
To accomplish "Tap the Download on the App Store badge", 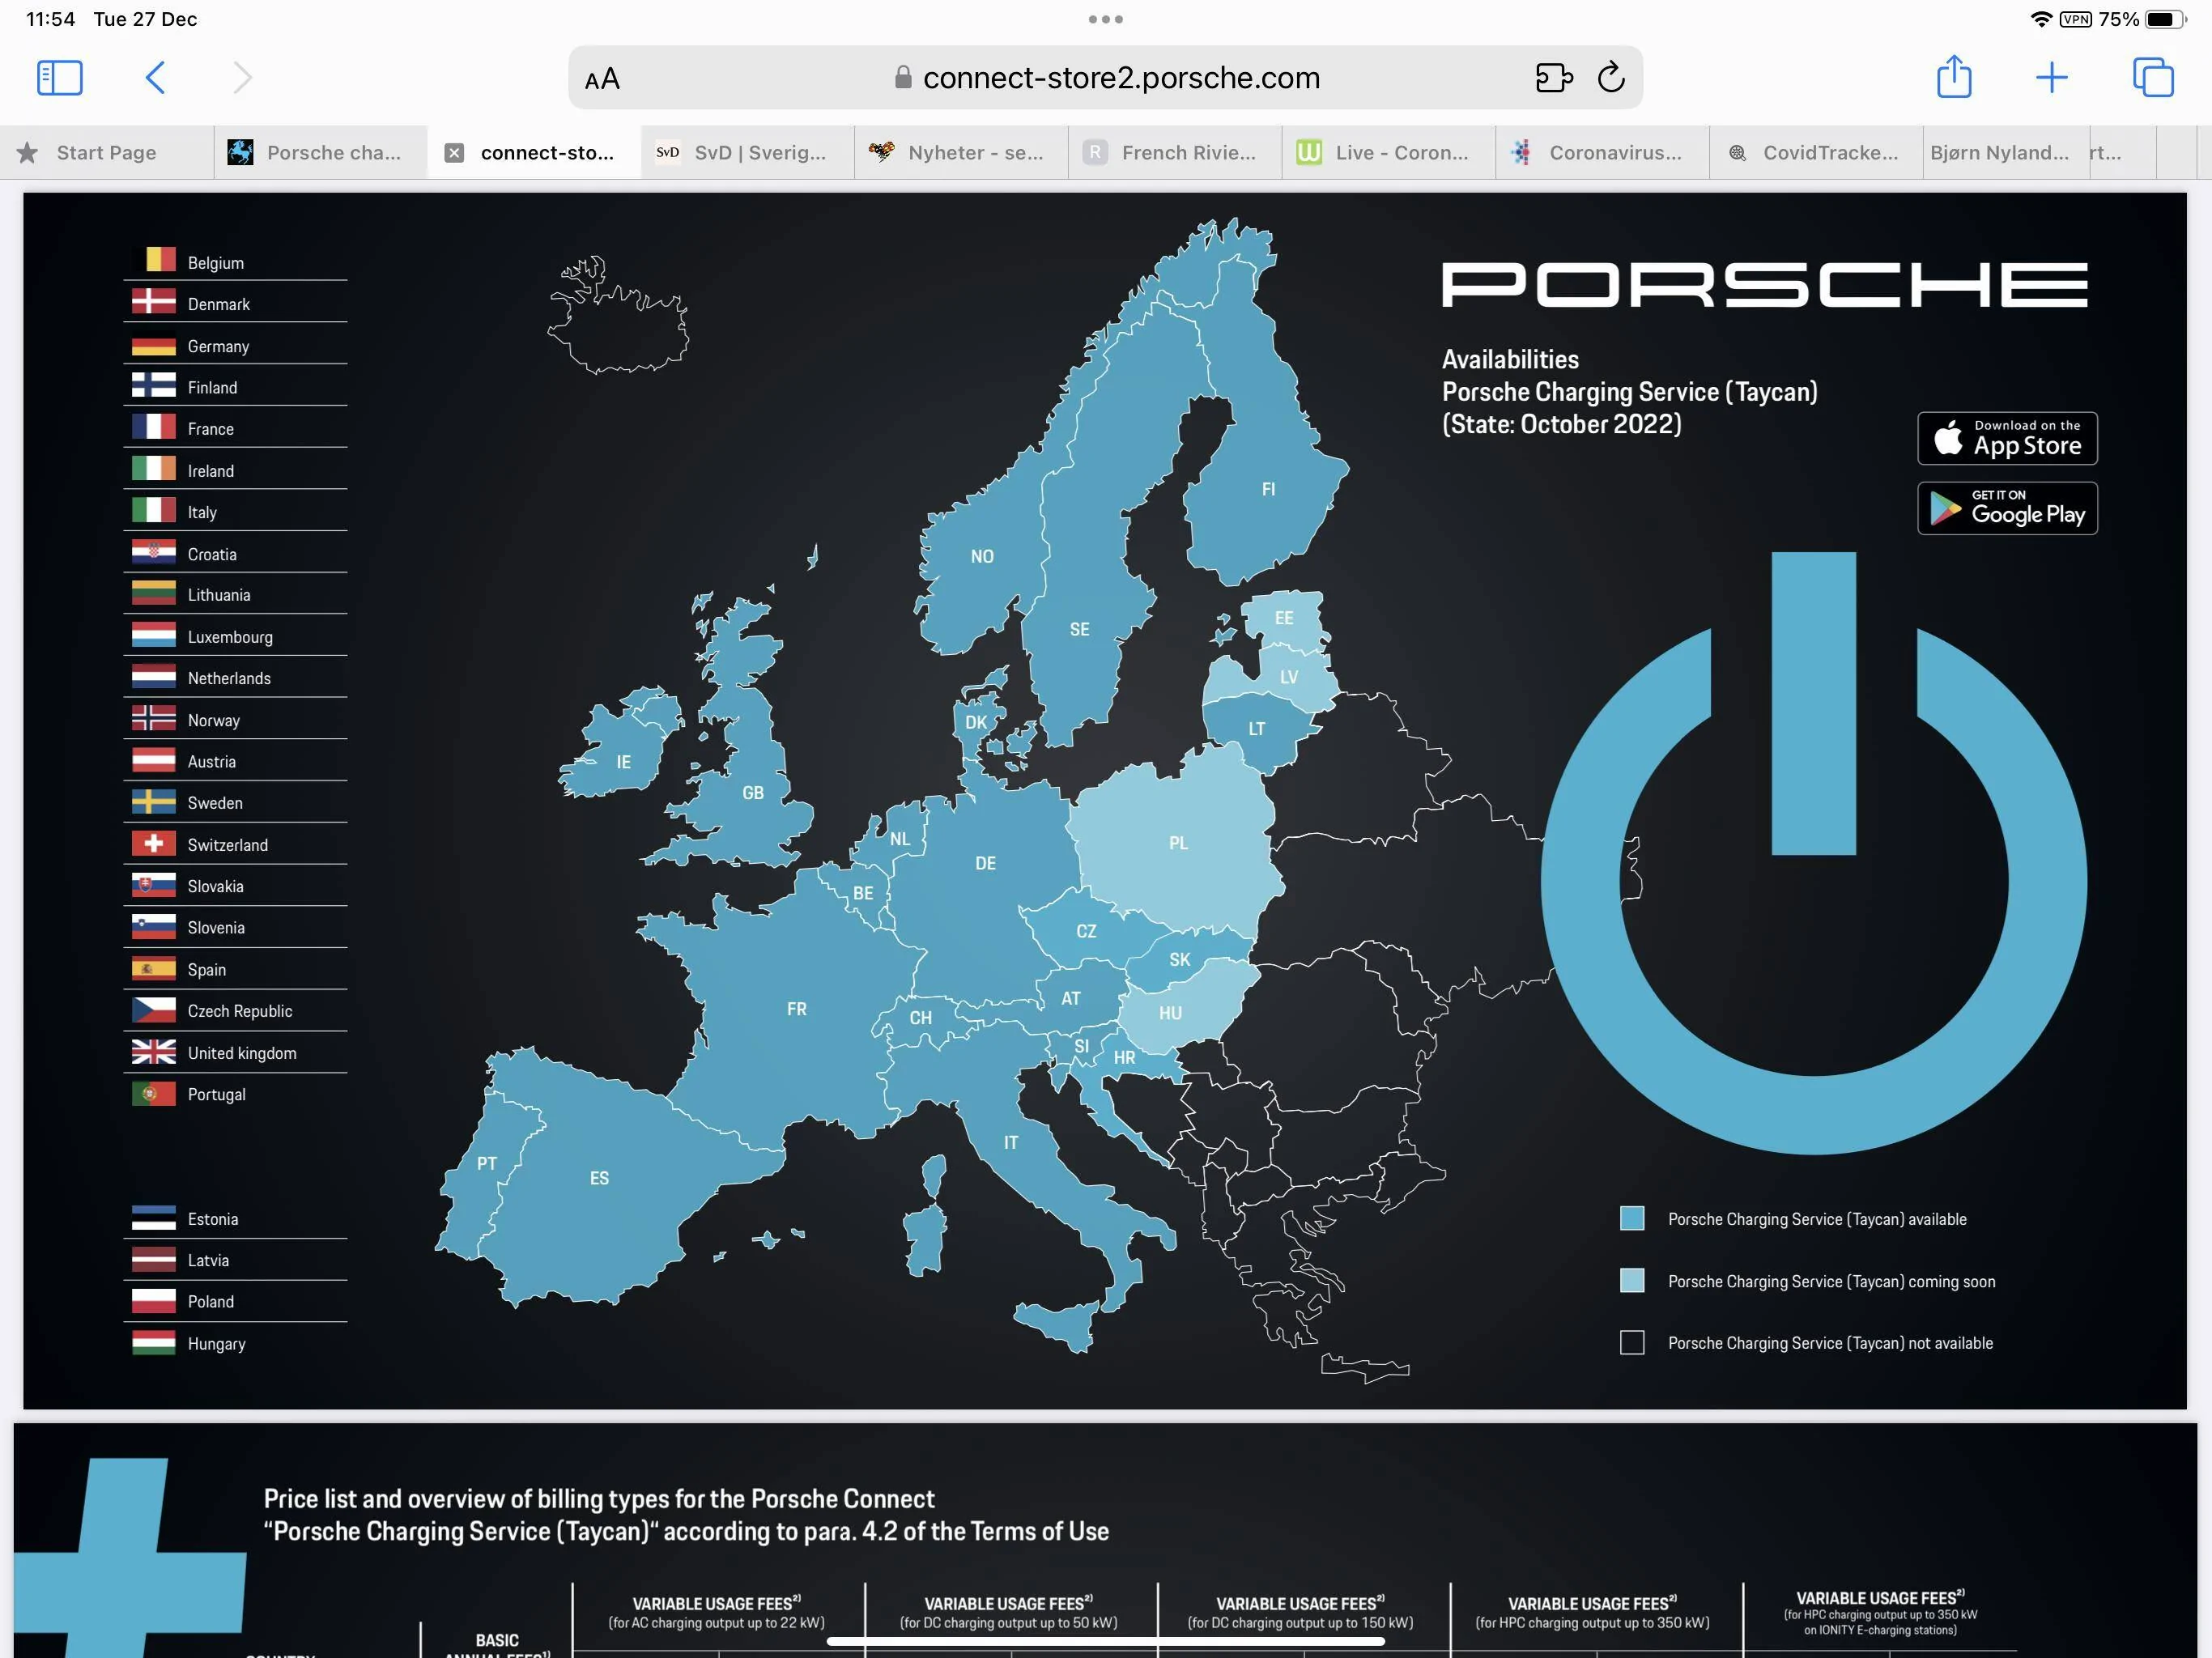I will click(2006, 438).
